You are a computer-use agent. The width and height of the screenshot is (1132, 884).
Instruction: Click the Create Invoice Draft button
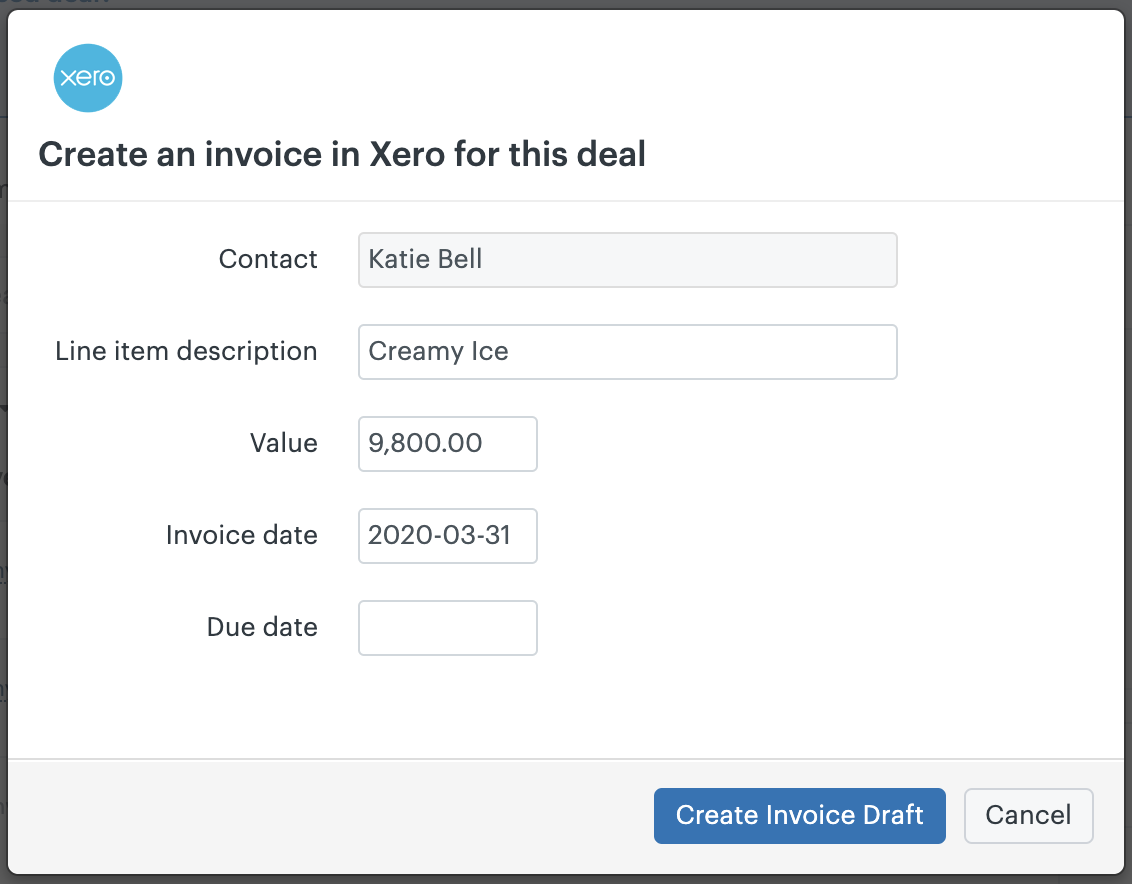point(799,815)
